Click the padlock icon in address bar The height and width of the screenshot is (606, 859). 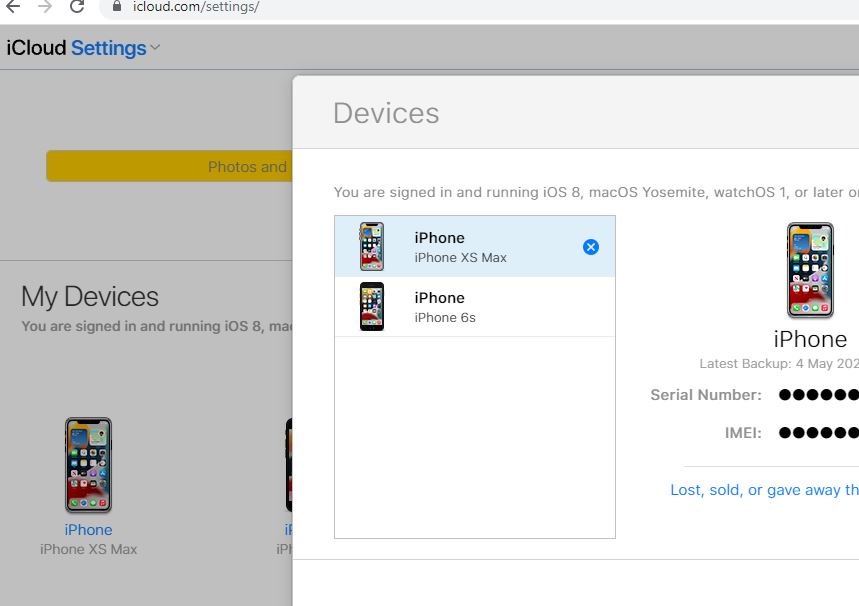[x=117, y=7]
